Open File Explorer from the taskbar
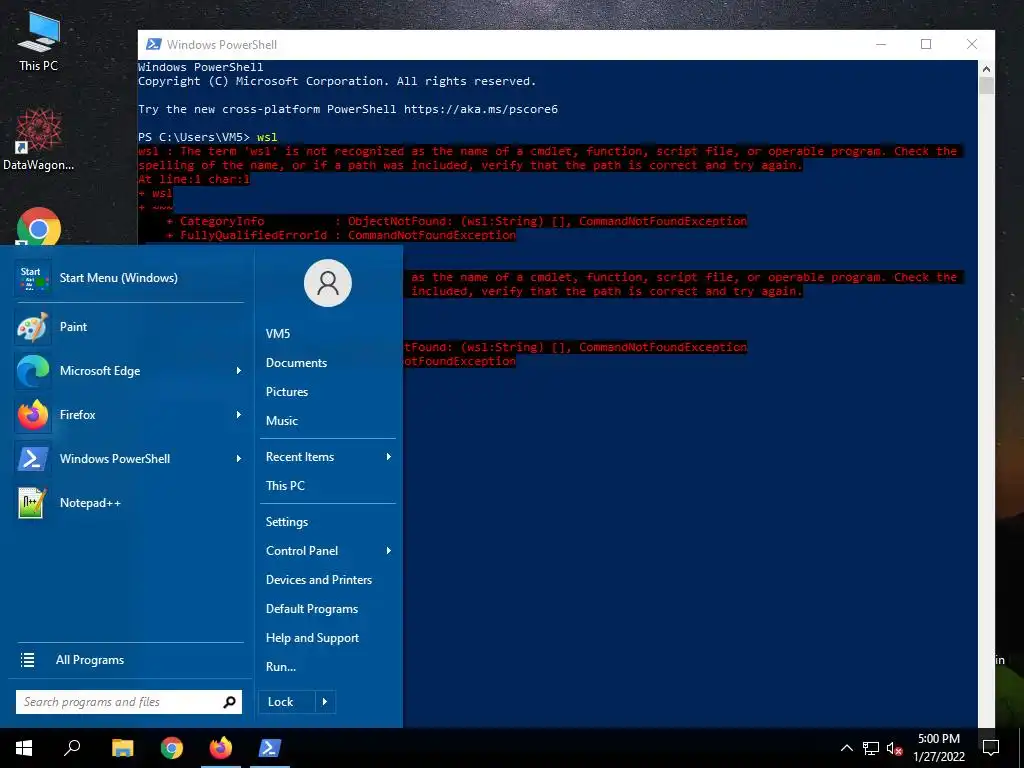1024x768 pixels. tap(122, 748)
